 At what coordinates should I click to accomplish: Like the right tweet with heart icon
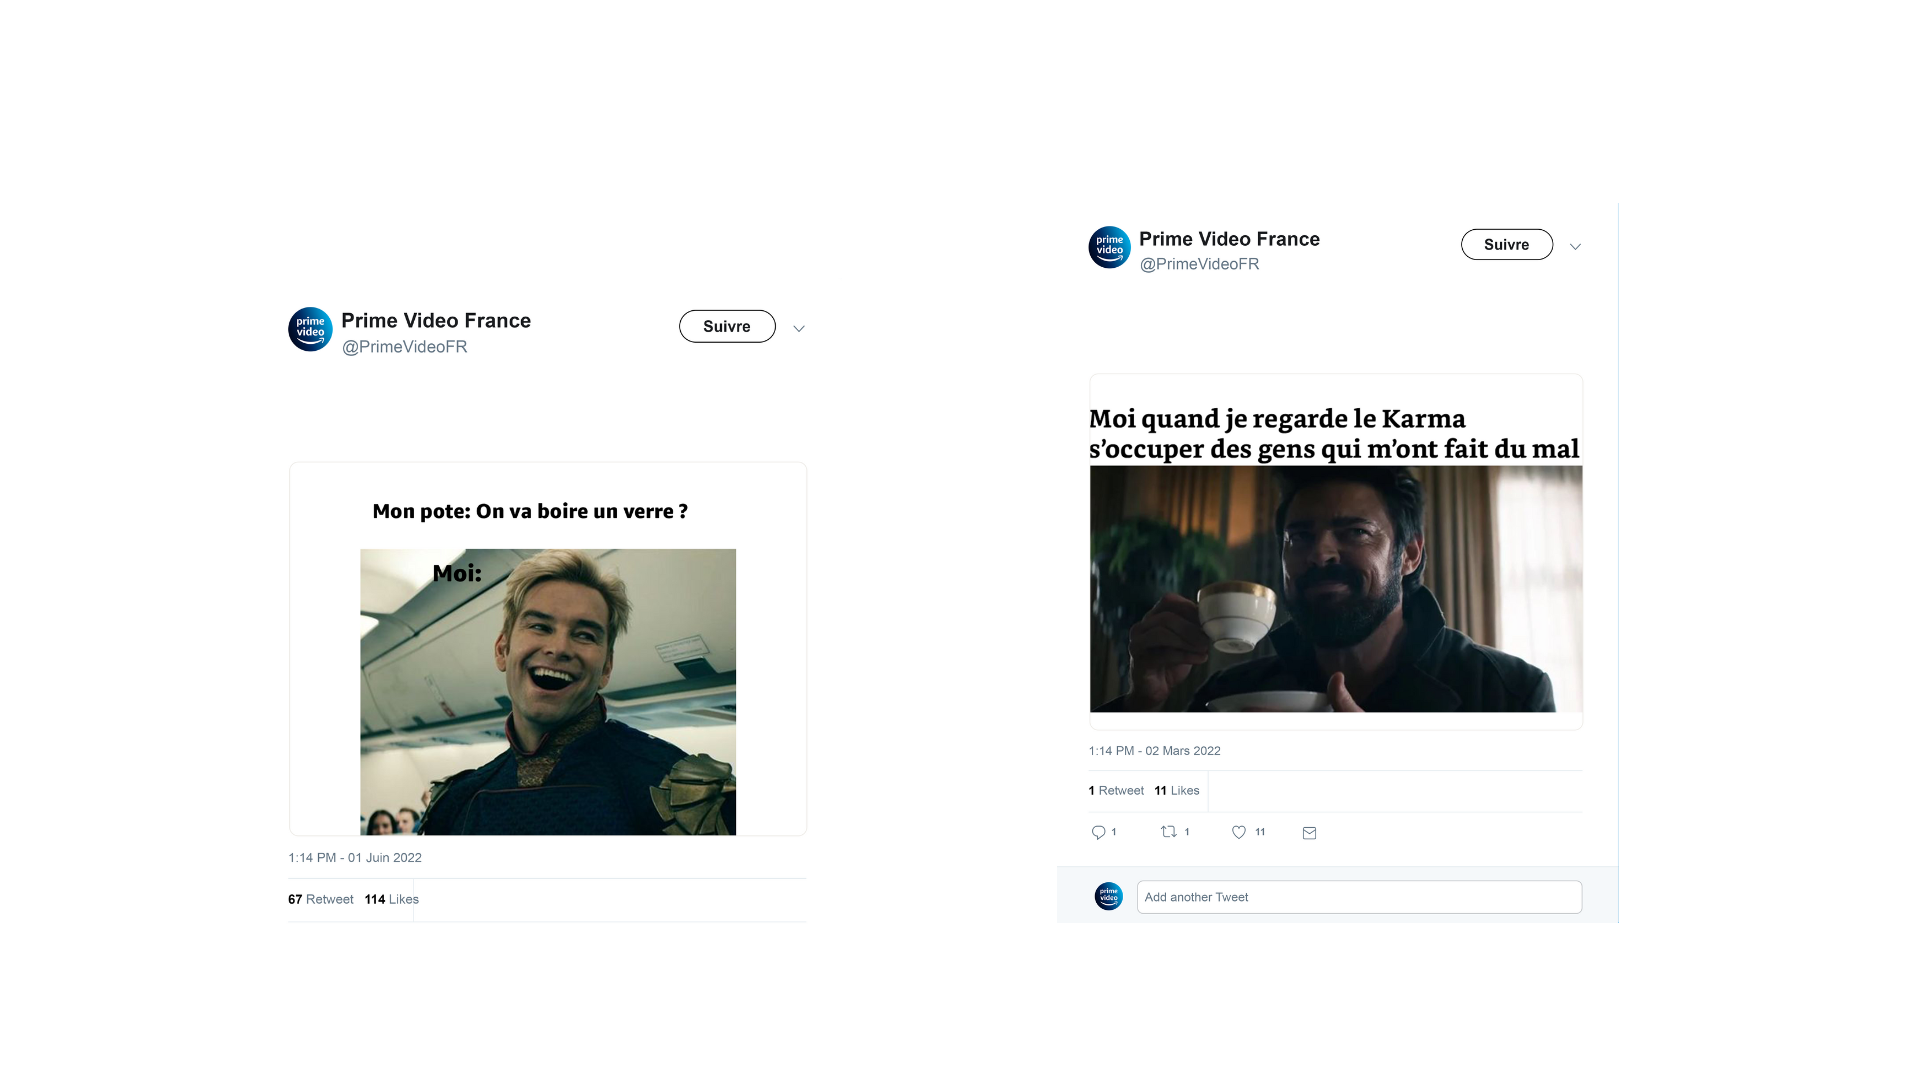[1238, 832]
